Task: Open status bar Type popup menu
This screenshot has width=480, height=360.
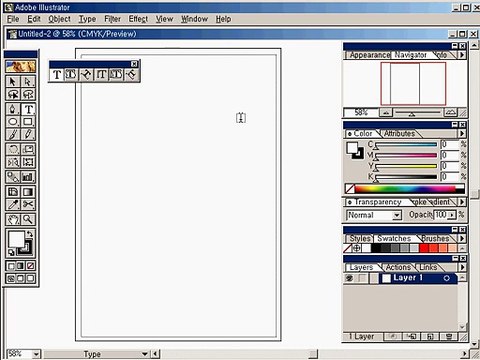Action: pyautogui.click(x=145, y=354)
